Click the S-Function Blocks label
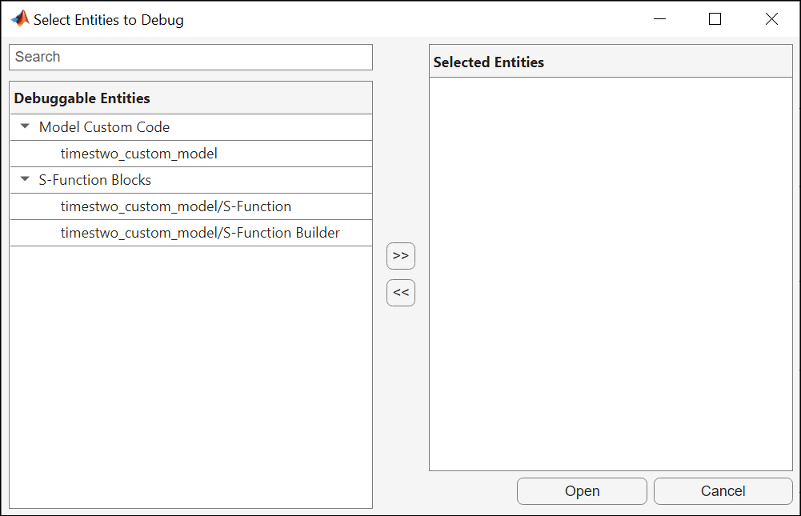801x516 pixels. point(95,180)
